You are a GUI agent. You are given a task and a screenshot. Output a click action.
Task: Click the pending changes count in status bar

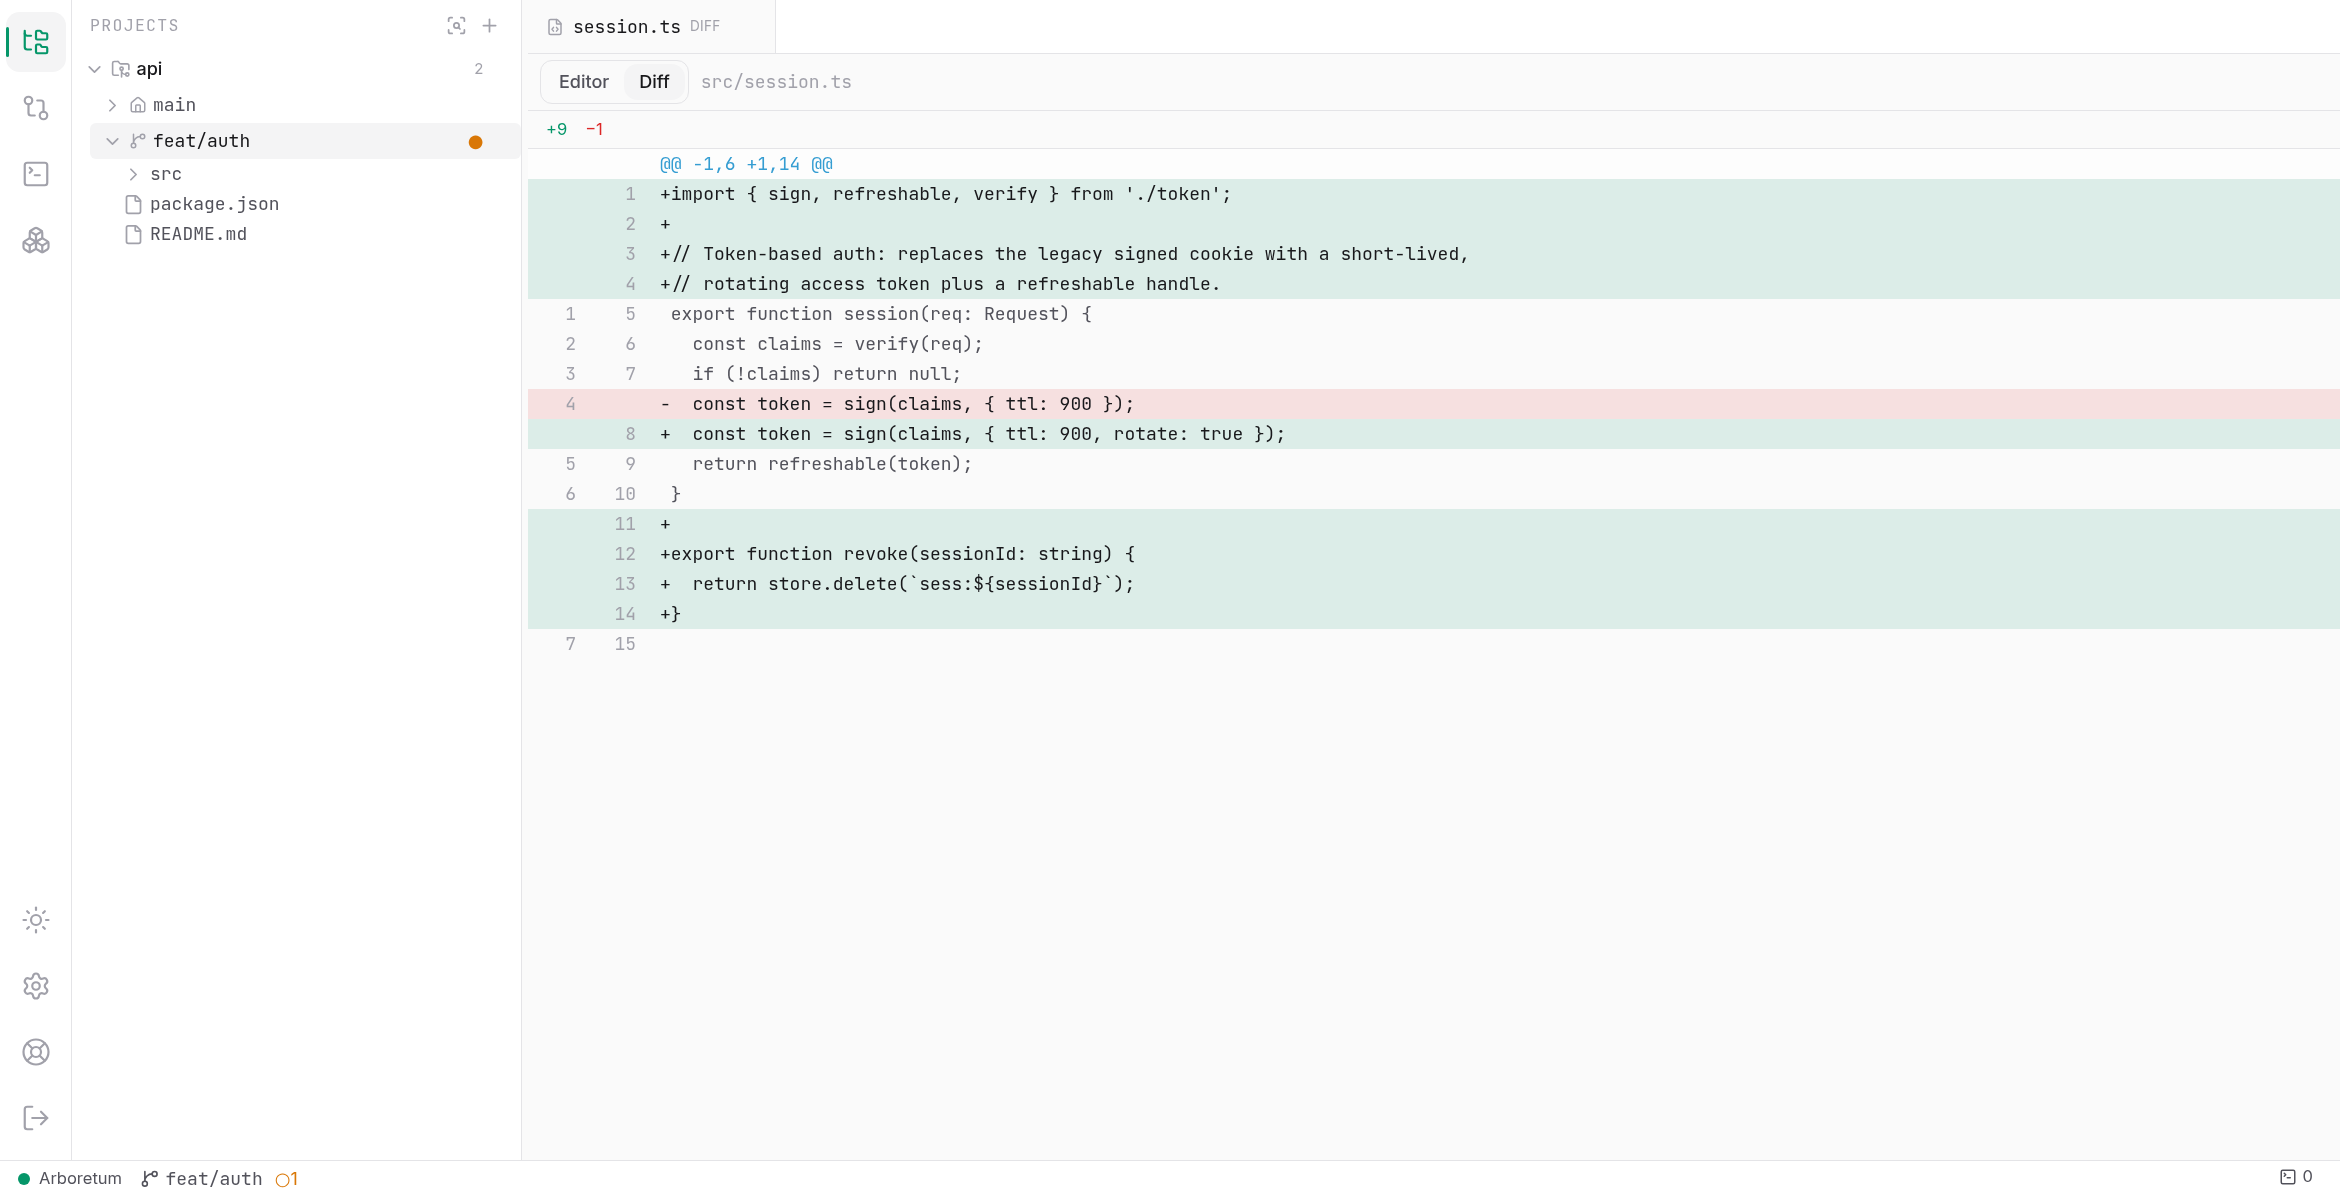287,1179
